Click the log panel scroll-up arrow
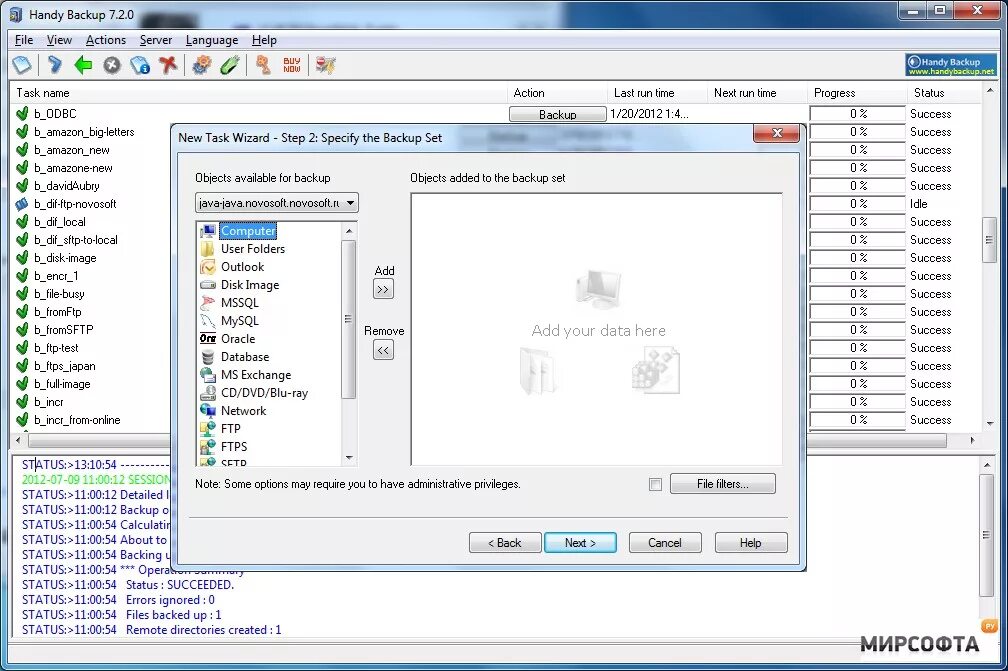This screenshot has width=1008, height=671. click(x=986, y=463)
